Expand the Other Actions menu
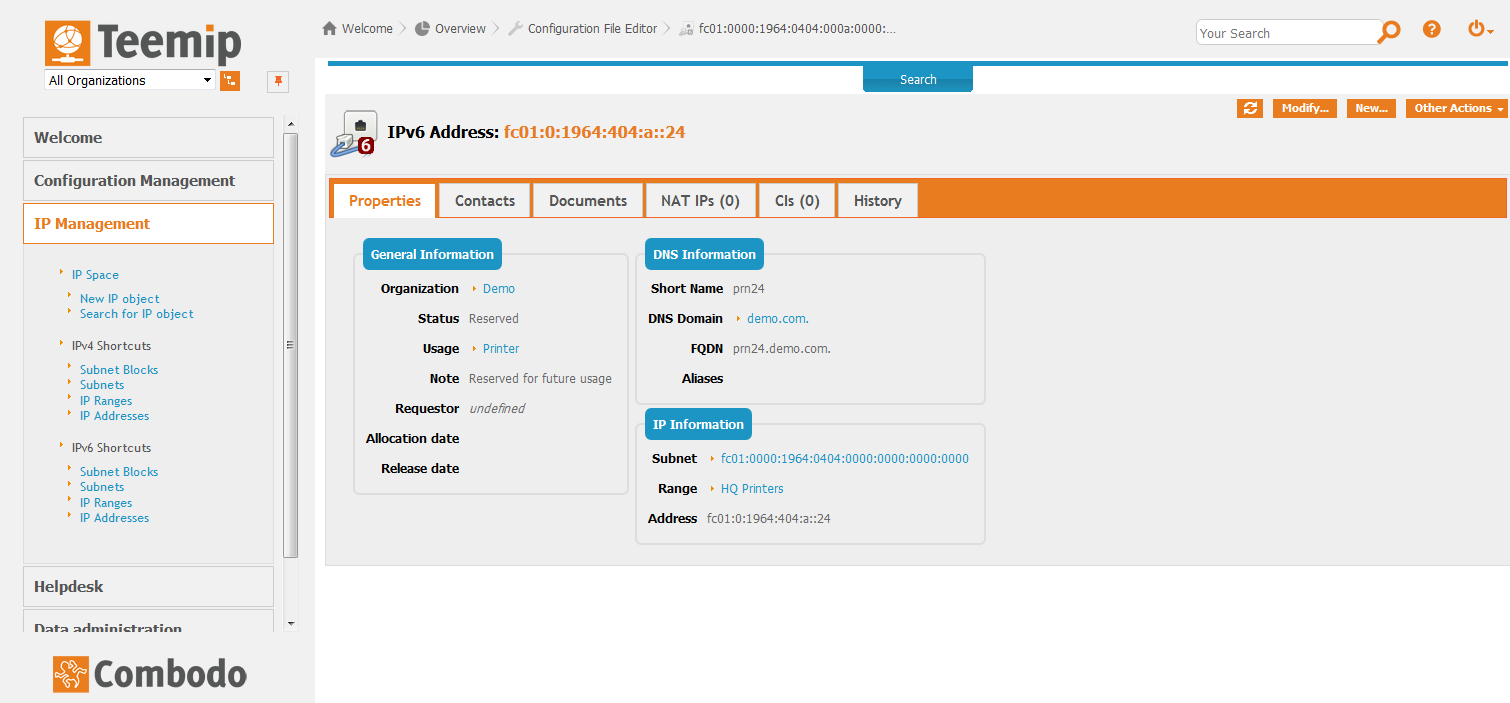This screenshot has width=1510, height=703. click(x=1455, y=108)
